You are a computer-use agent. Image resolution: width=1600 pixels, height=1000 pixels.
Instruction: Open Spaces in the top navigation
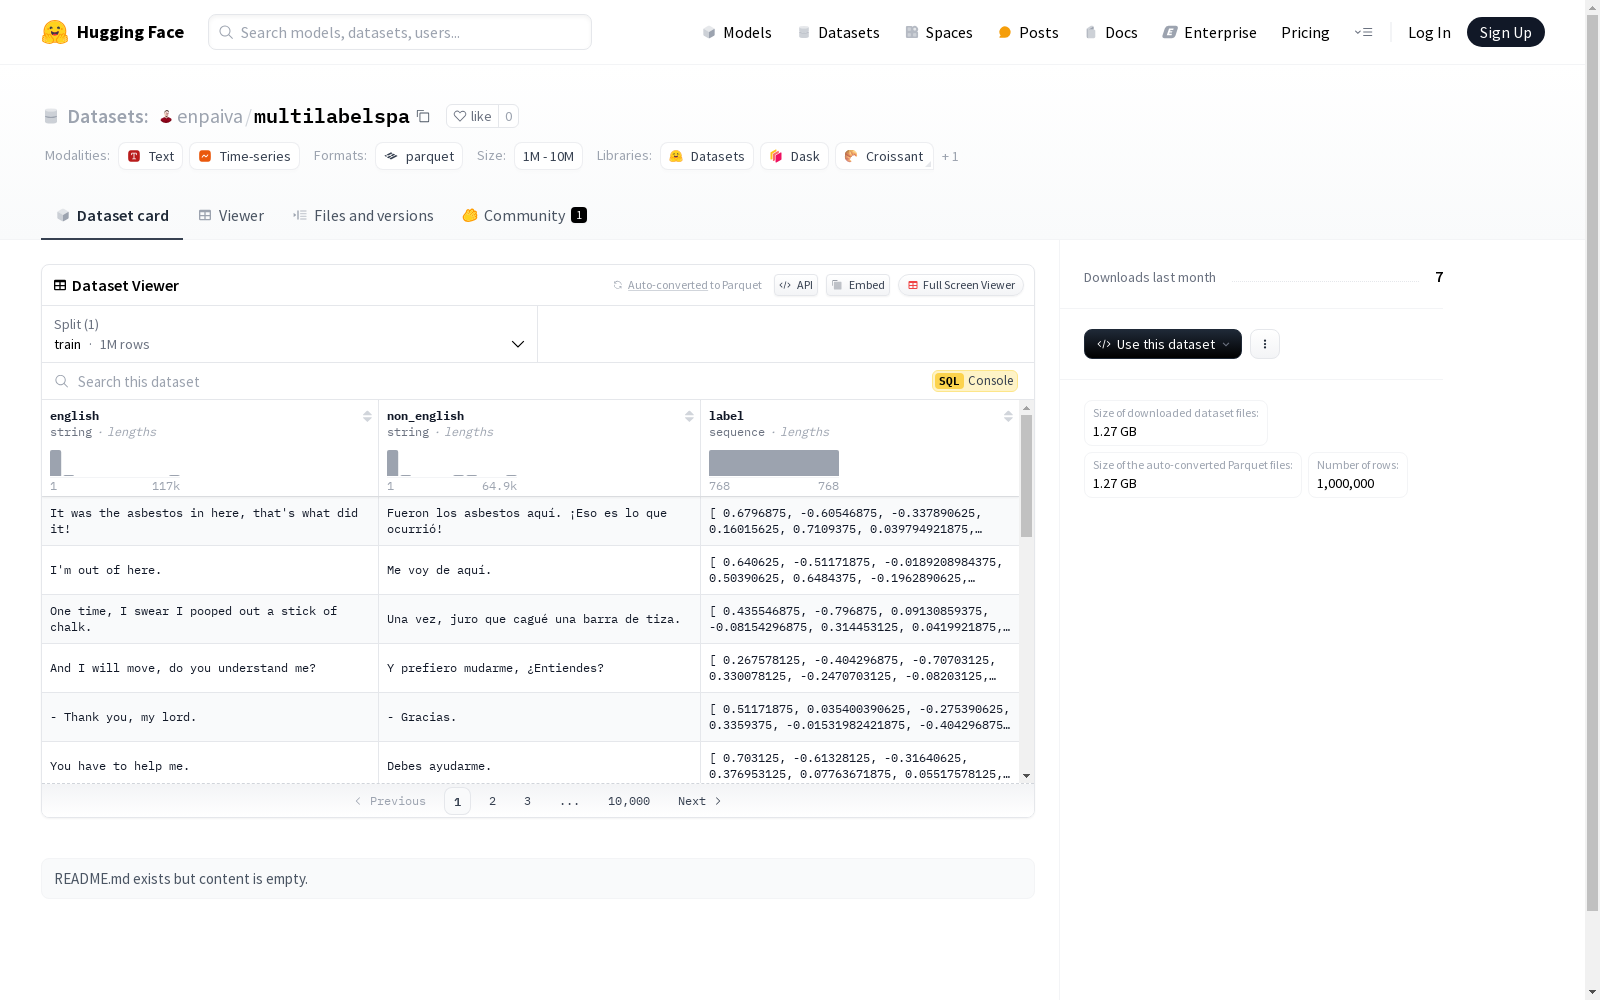point(938,32)
